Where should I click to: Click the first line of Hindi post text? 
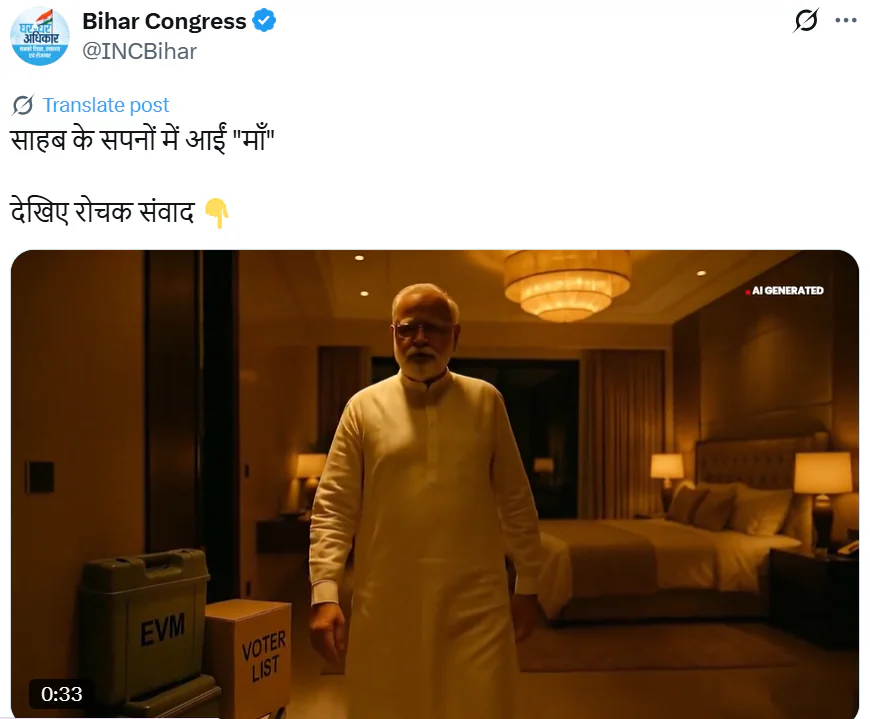pos(143,140)
